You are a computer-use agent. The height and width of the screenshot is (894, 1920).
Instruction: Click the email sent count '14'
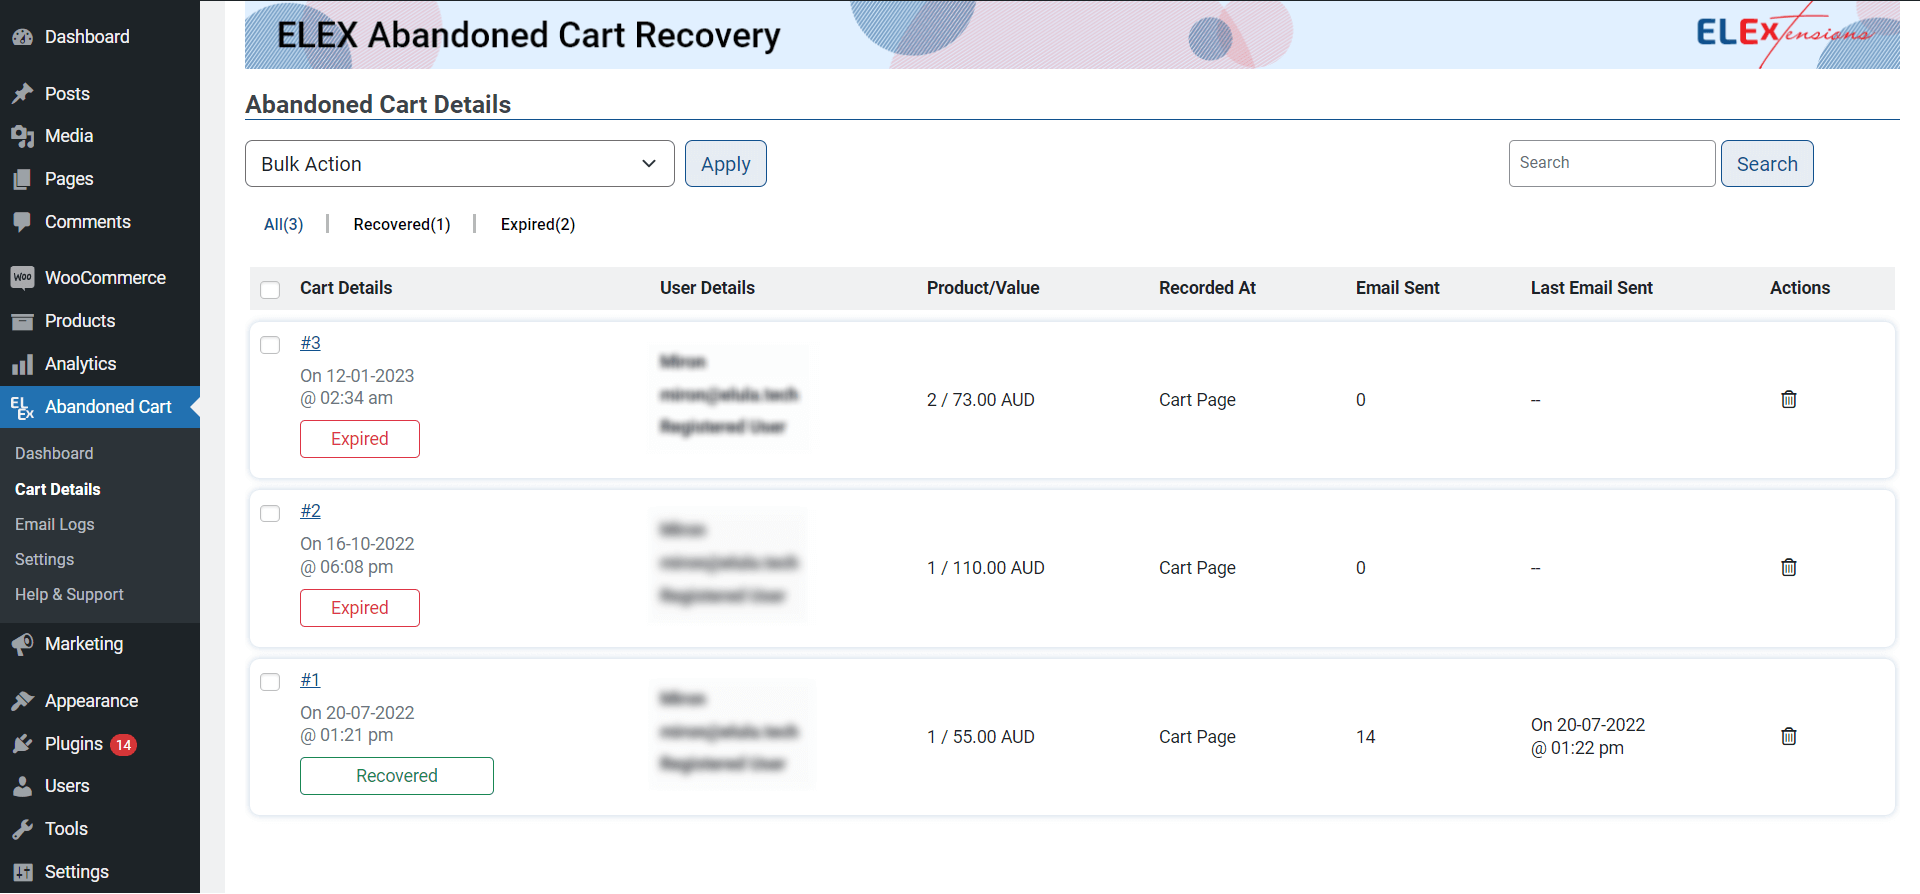[x=1366, y=737]
